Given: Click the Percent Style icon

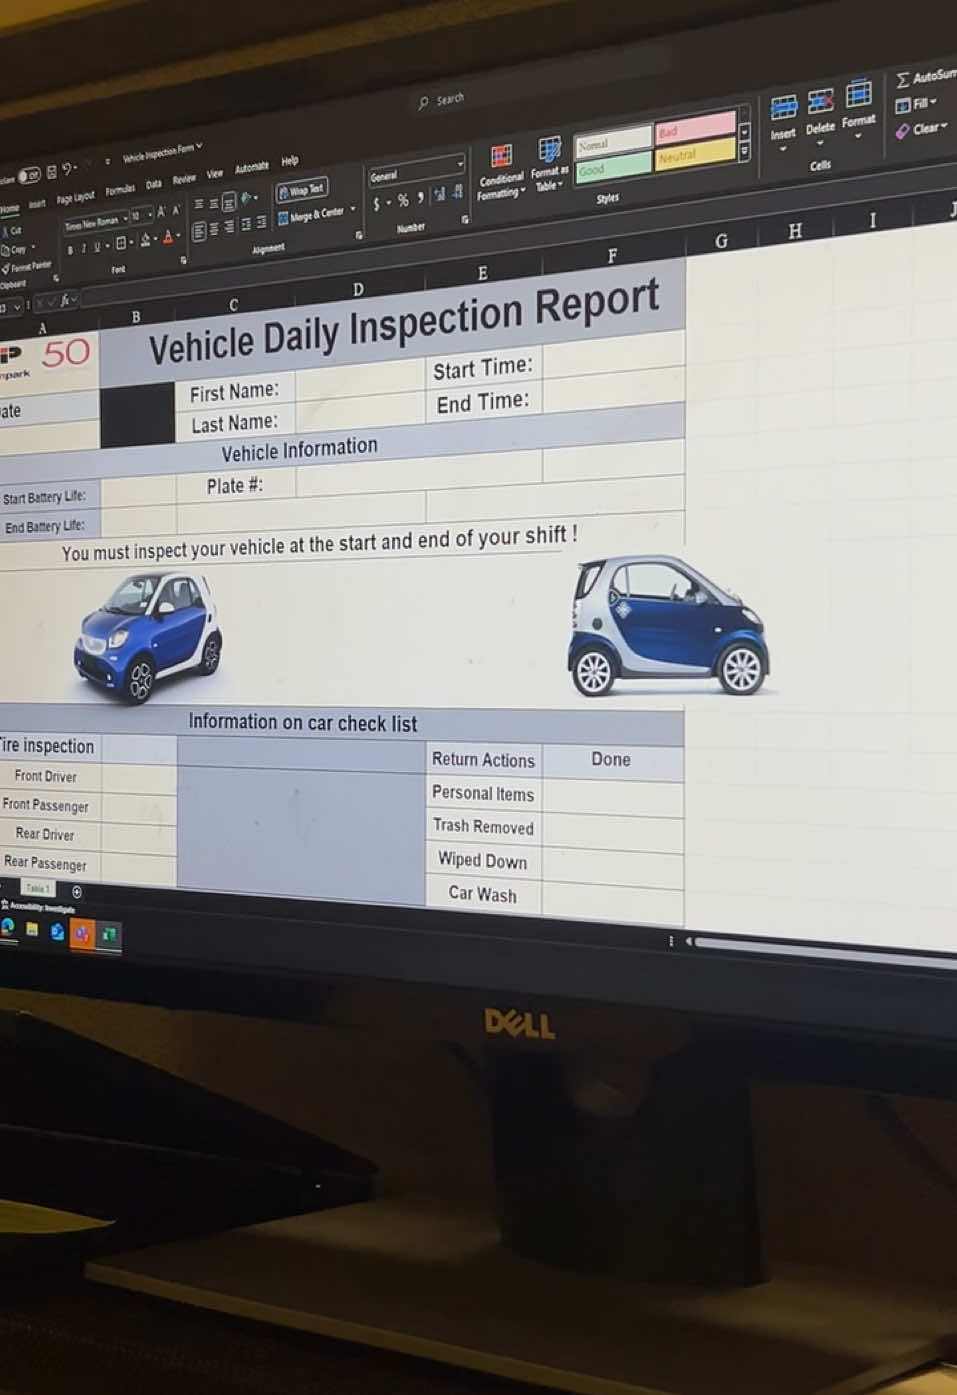Looking at the screenshot, I should coord(402,201).
